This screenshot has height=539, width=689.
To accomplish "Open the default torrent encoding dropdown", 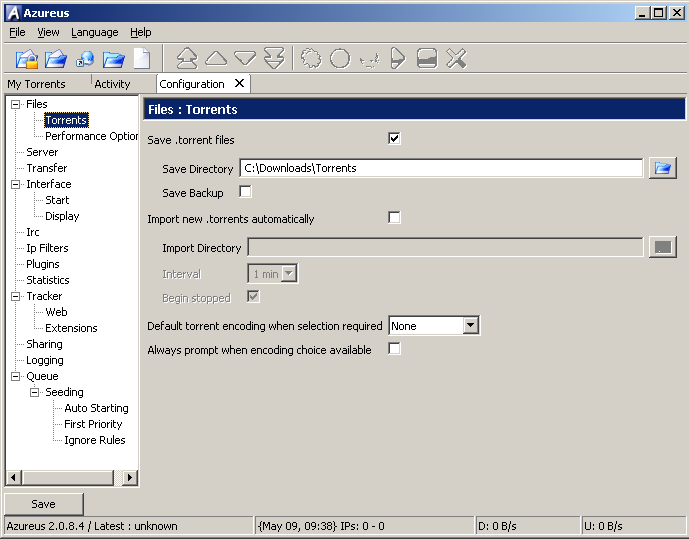I will point(470,326).
